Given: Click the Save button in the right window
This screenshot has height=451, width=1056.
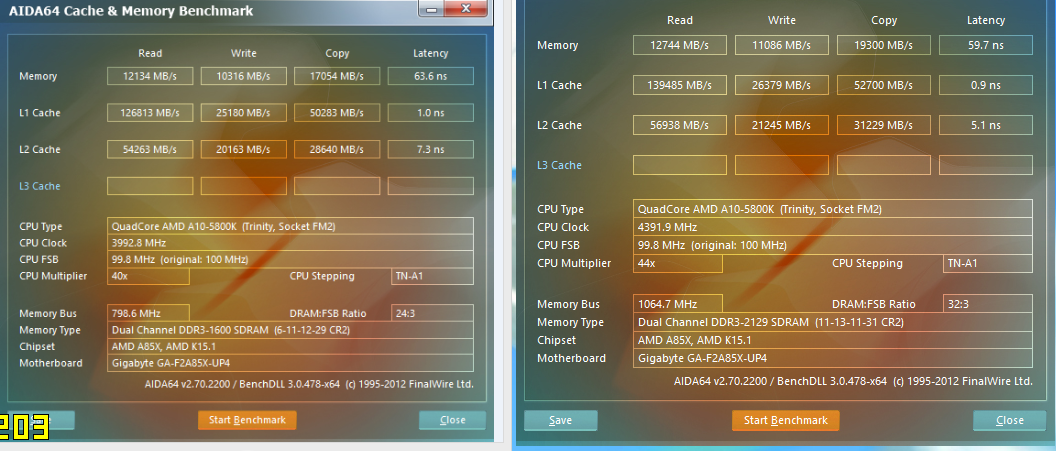Looking at the screenshot, I should [x=560, y=420].
